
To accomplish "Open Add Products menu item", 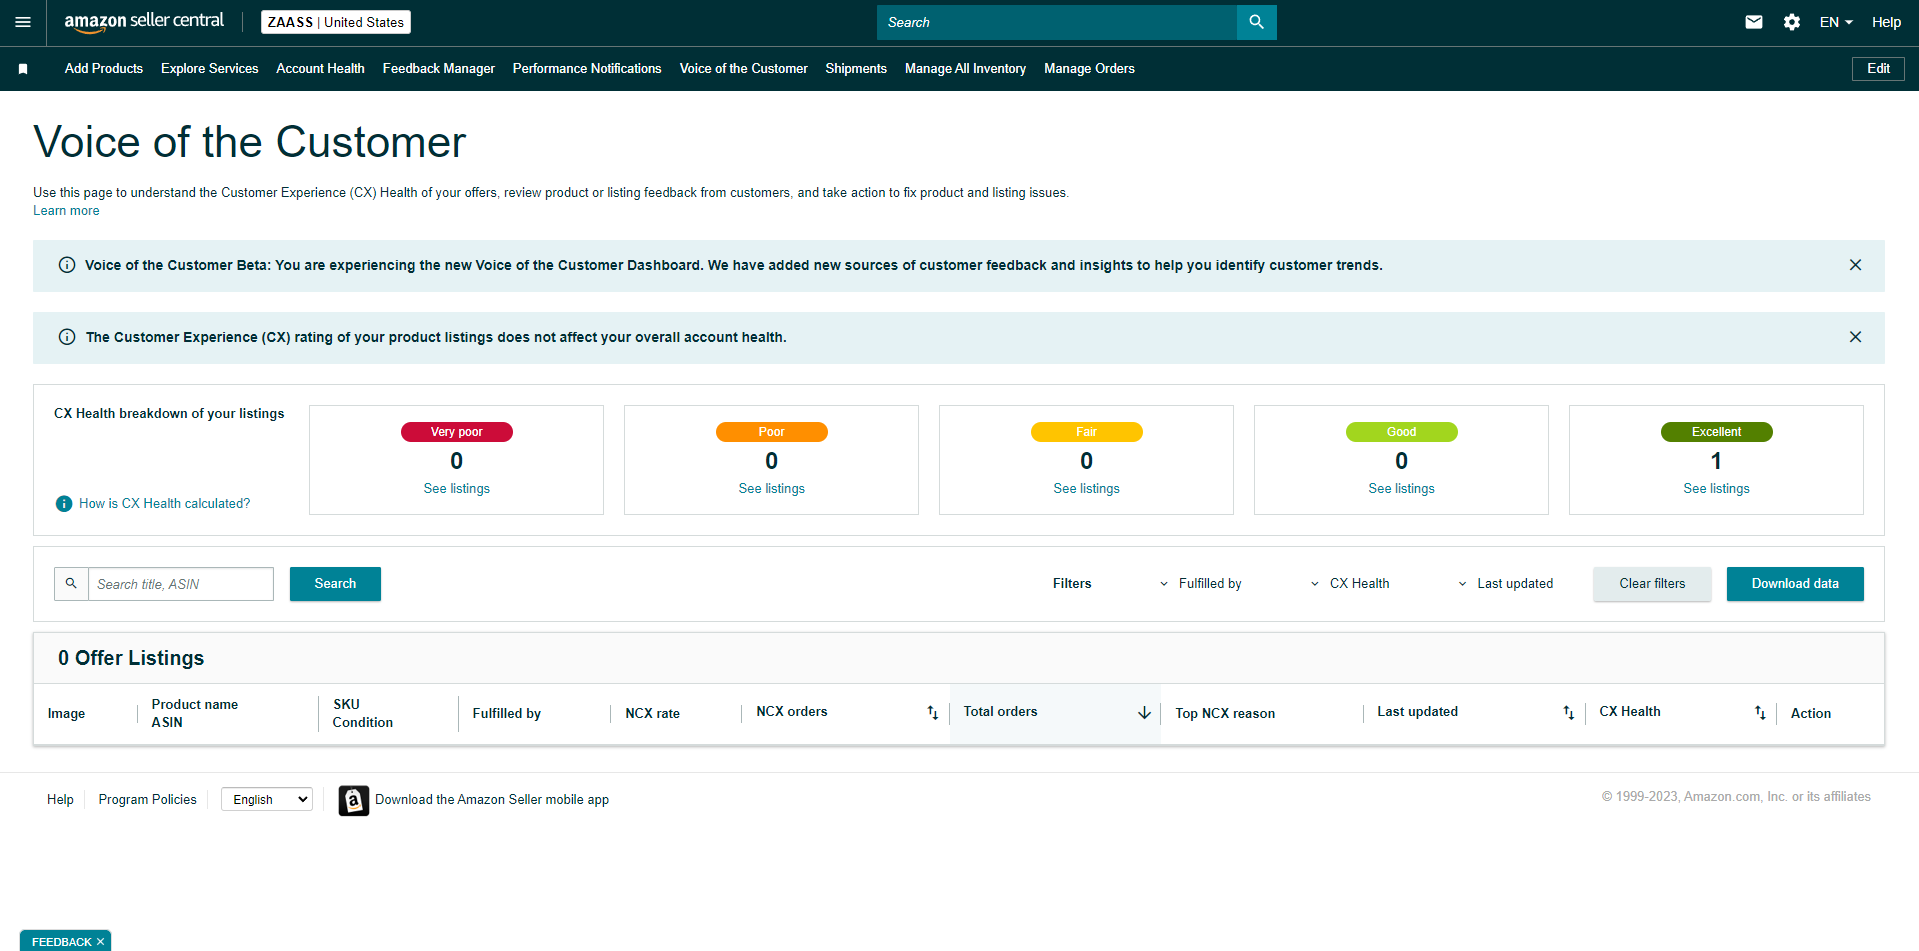I will tap(104, 69).
